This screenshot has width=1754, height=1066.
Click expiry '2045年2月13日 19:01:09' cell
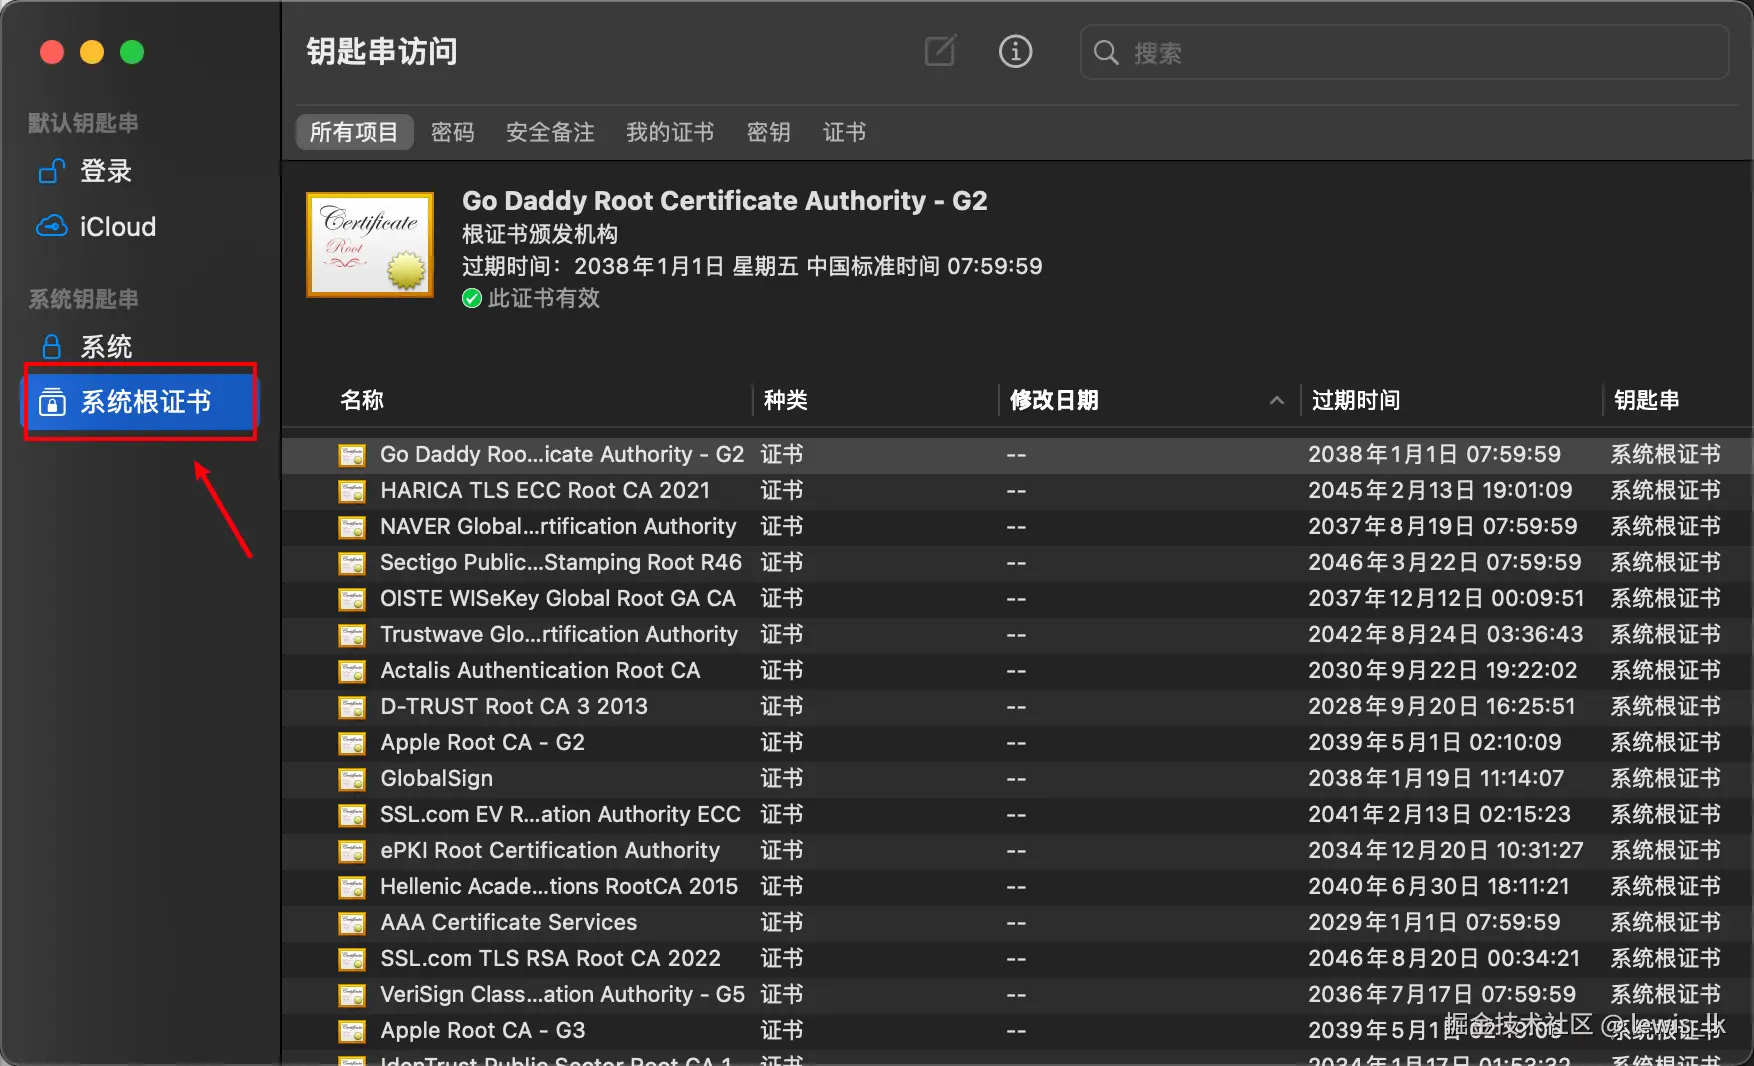(1440, 490)
